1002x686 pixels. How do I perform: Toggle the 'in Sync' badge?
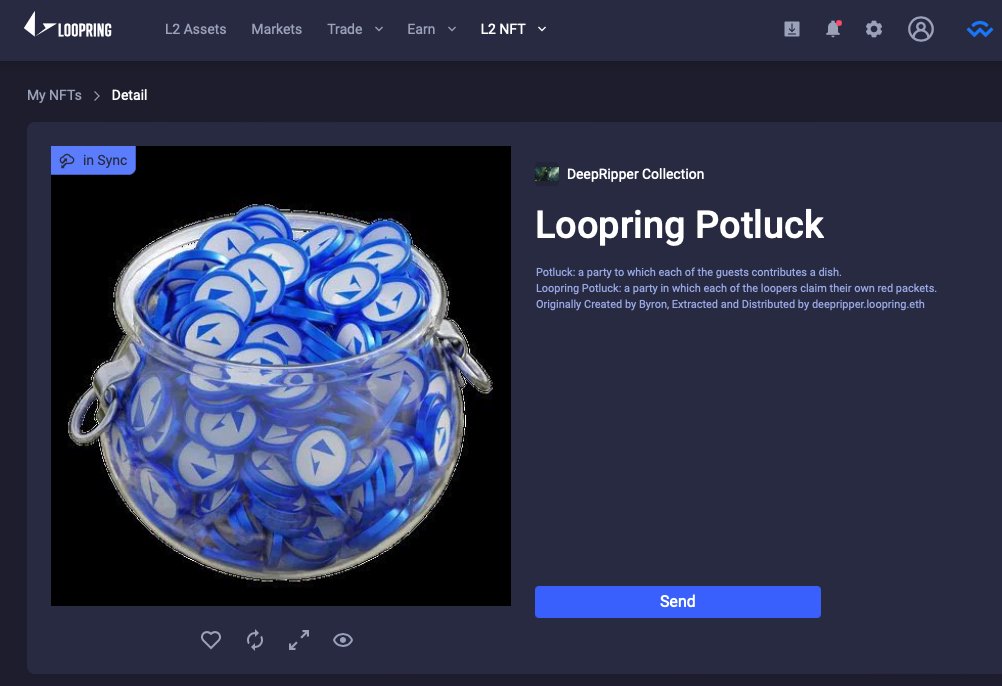(x=93, y=160)
